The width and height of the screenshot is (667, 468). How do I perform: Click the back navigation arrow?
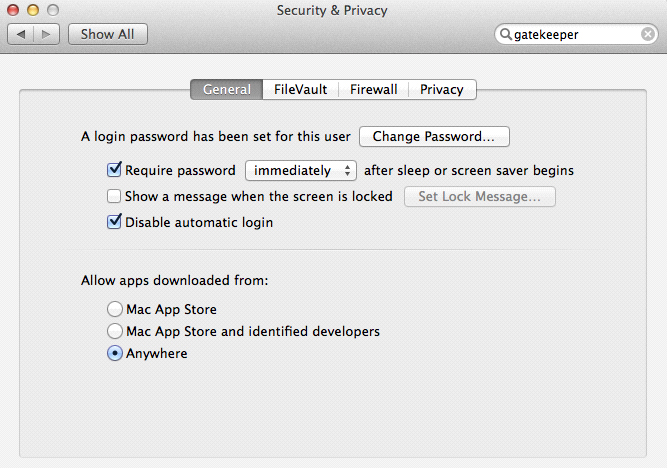(x=21, y=34)
